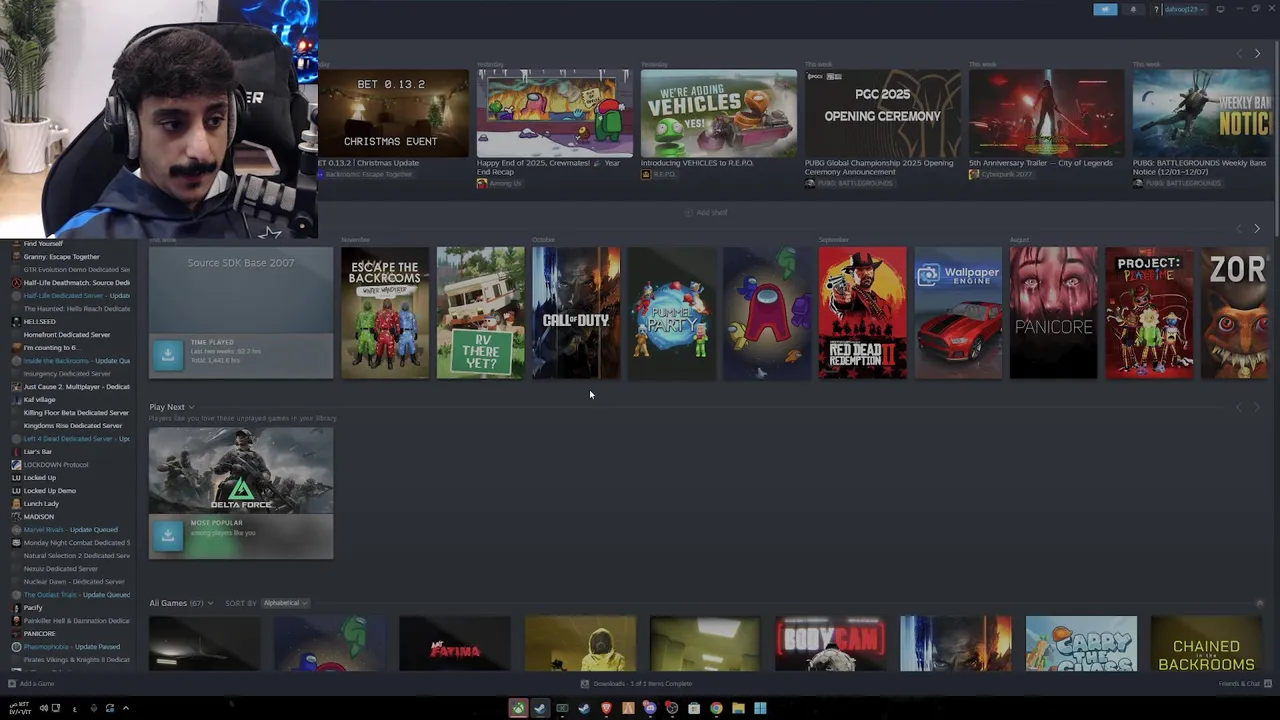Switch to Big Picture mode icon
Screen dimensions: 1280x720
point(1220,9)
